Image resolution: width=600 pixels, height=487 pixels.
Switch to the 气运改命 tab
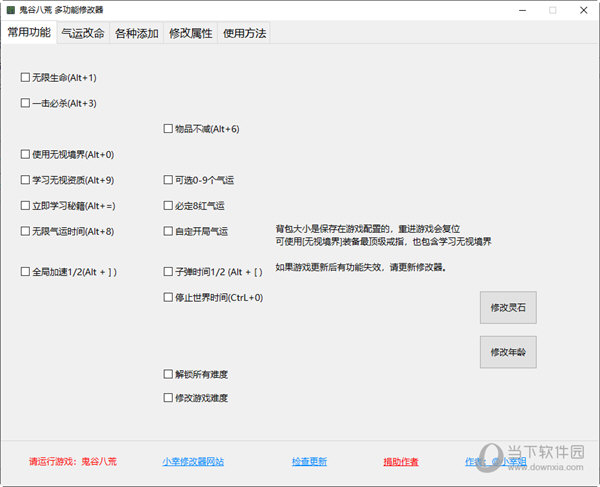coord(83,33)
